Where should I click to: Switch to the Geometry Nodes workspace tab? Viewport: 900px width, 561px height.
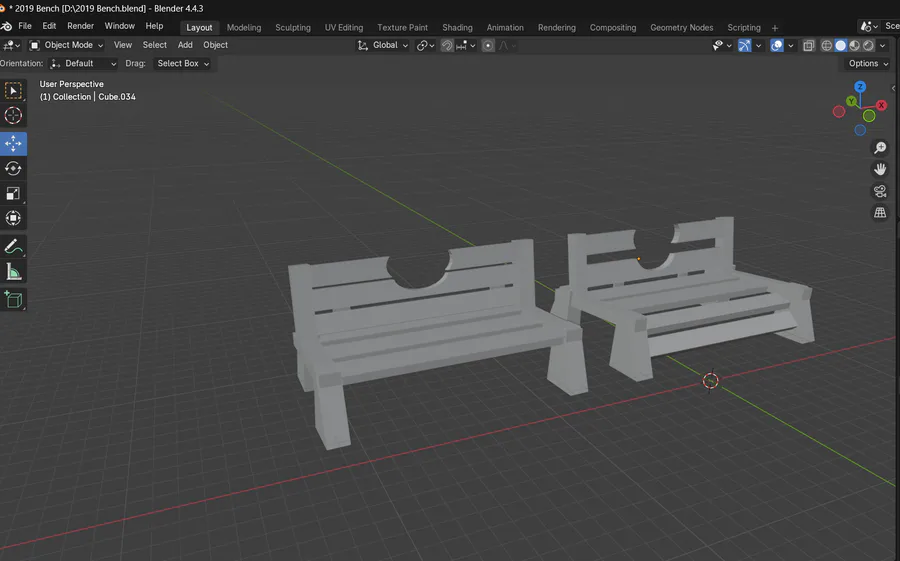tap(682, 28)
